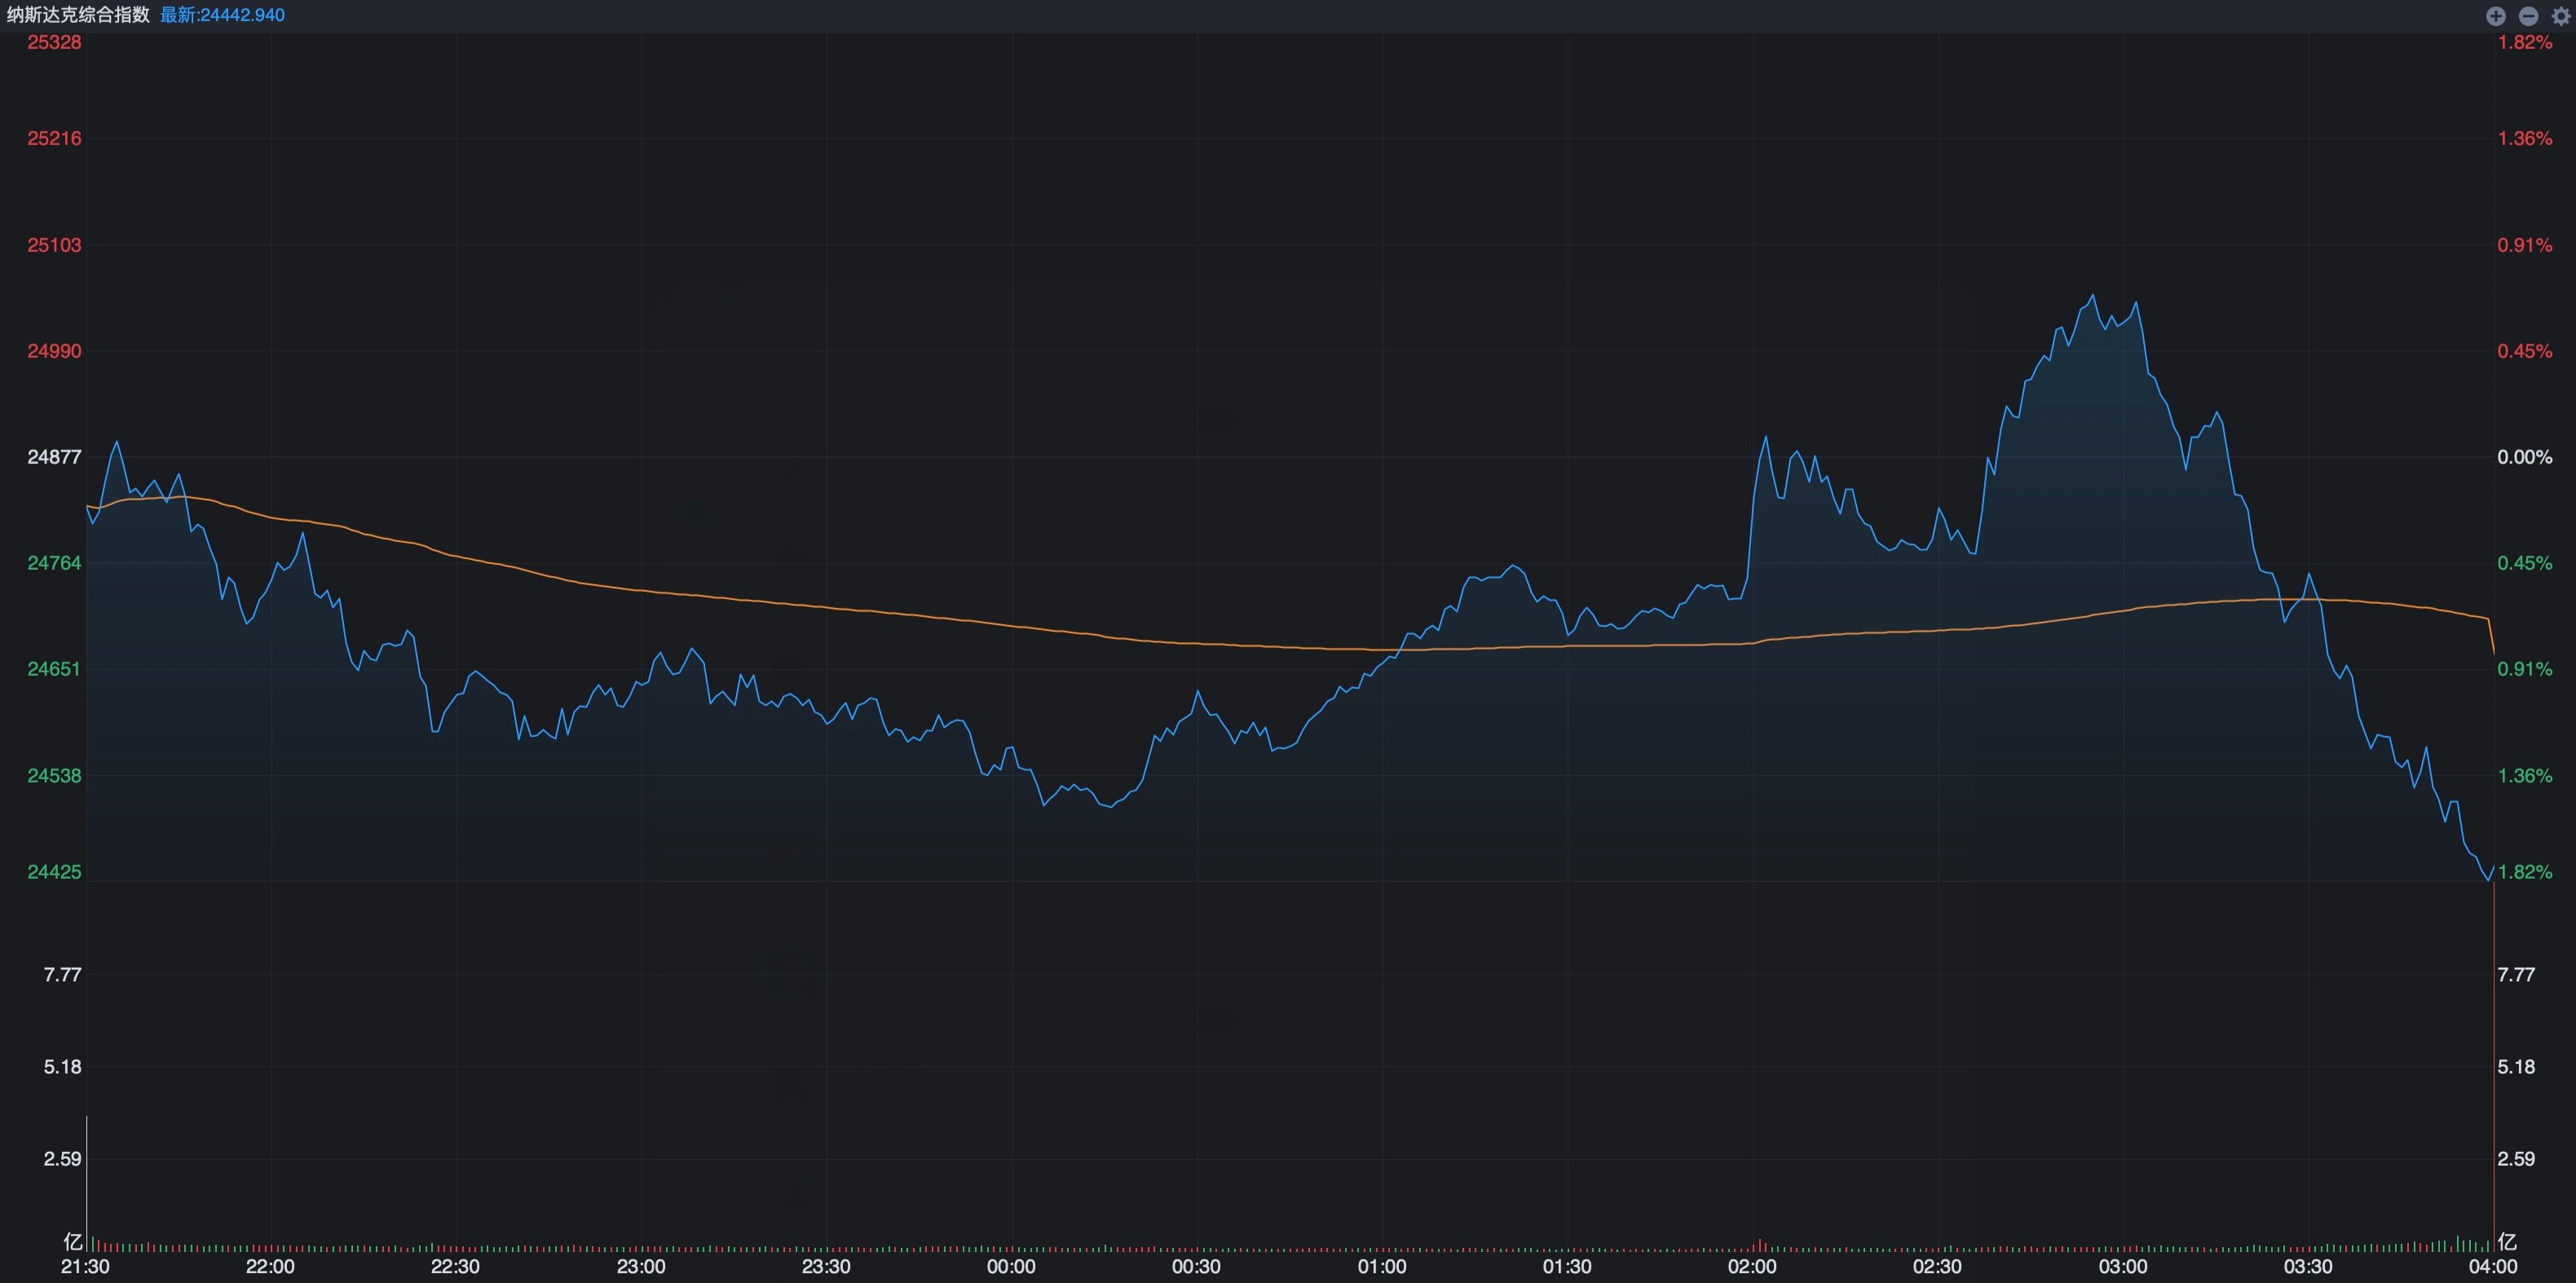Screen dimensions: 2576x1283
Task: Click the 24877 baseline price label
Action: click(54, 457)
